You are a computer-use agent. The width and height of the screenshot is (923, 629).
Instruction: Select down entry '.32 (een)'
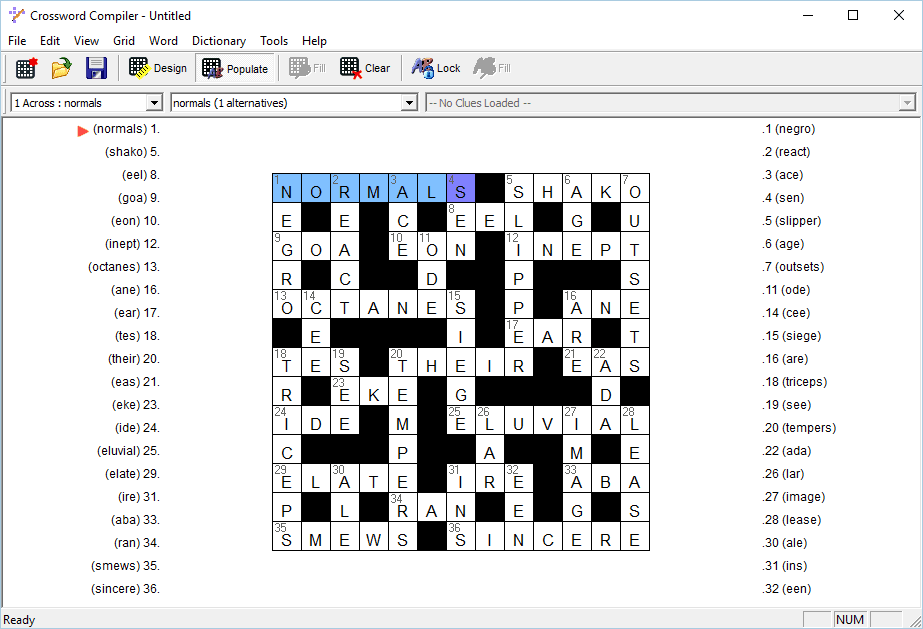pyautogui.click(x=787, y=588)
